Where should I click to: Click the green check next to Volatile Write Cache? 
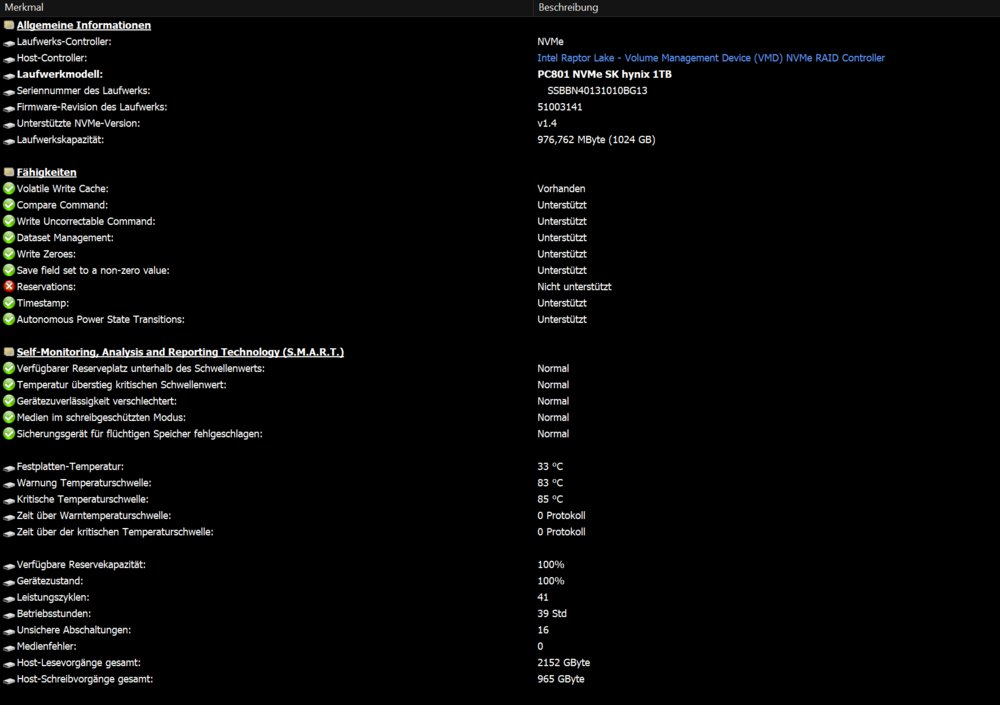point(9,189)
